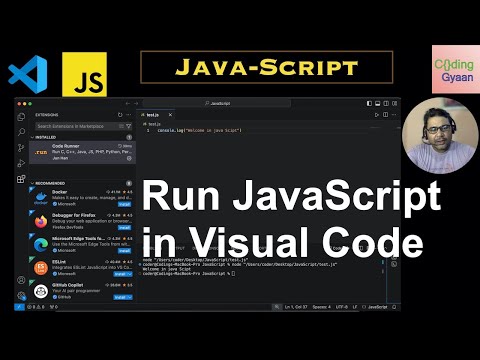The width and height of the screenshot is (480, 360).
Task: Click the terminal's Welcome in Java Script output
Action: [x=167, y=269]
